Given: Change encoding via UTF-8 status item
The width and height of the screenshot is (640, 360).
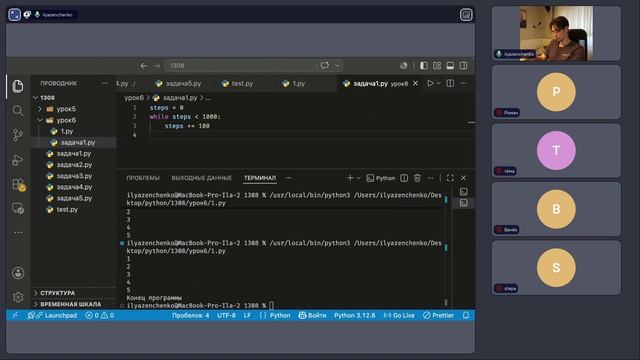Looking at the screenshot, I should pyautogui.click(x=226, y=316).
